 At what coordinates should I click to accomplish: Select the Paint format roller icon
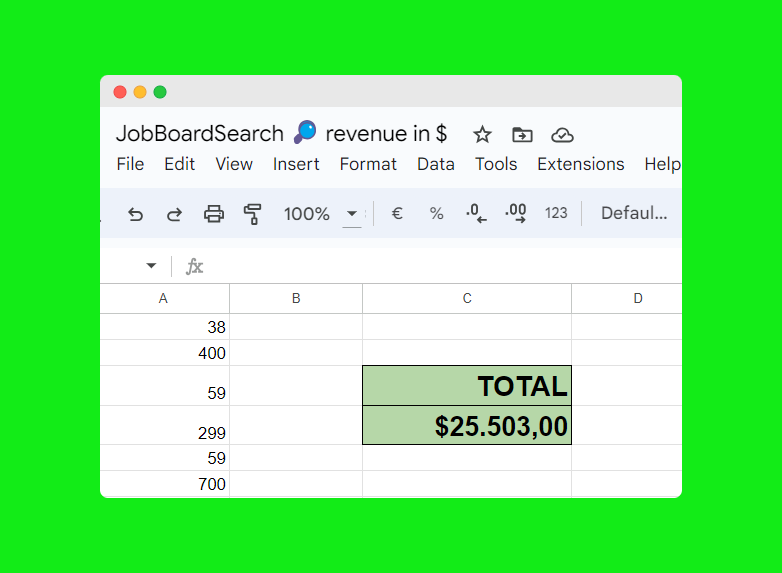pyautogui.click(x=252, y=214)
